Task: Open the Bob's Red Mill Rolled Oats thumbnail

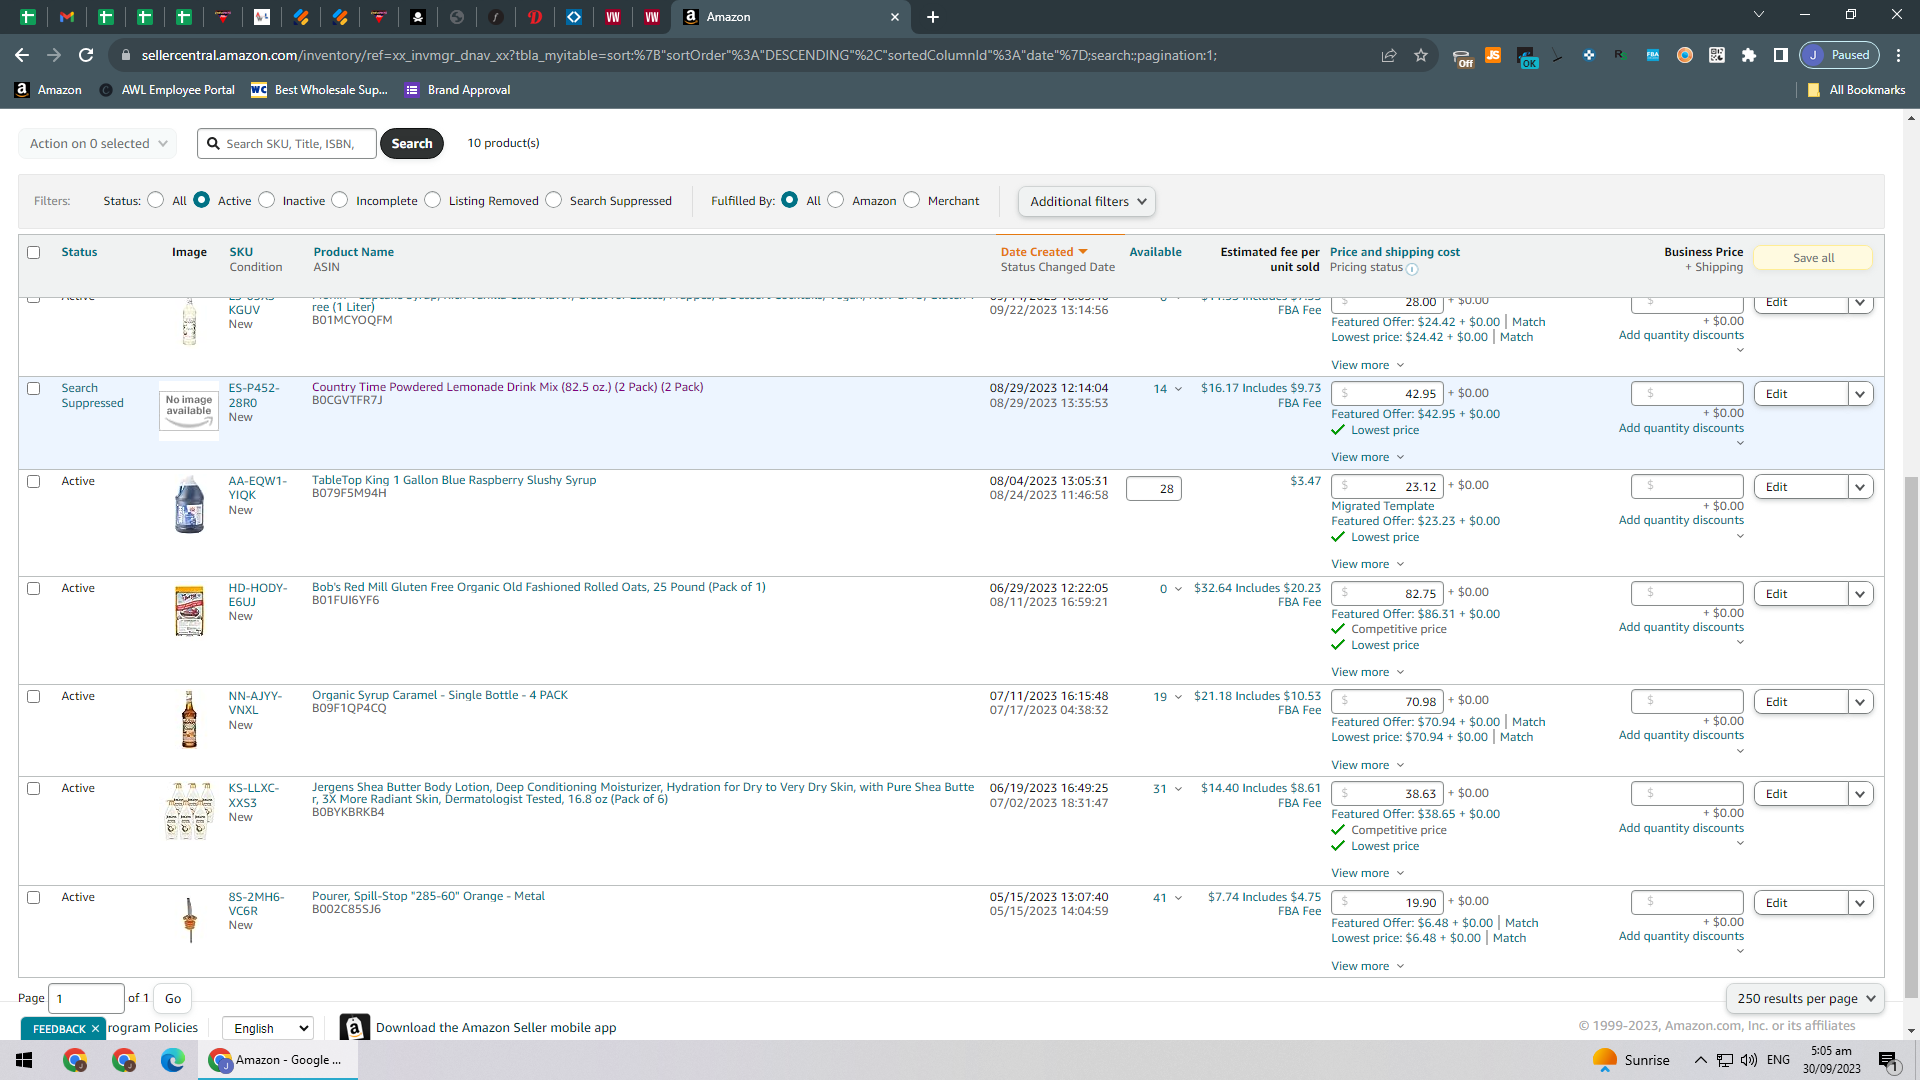Action: click(x=189, y=612)
